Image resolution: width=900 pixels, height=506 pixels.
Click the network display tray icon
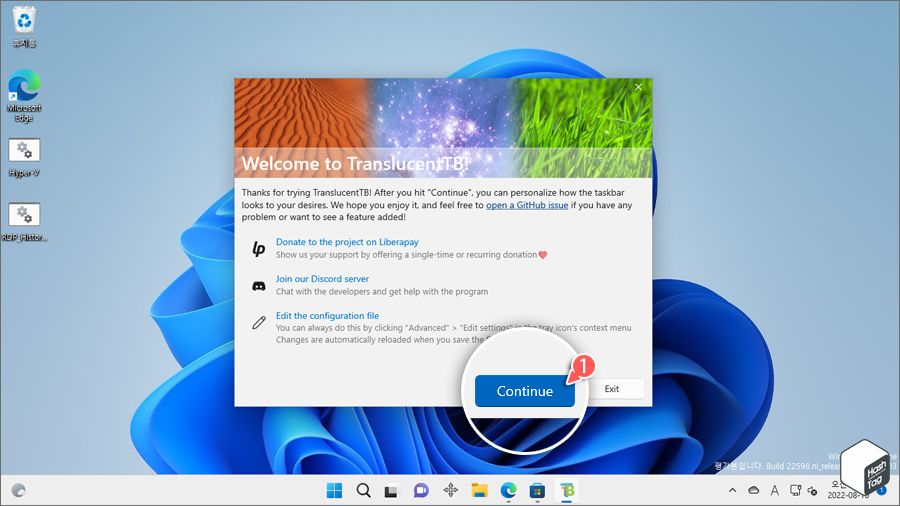pyautogui.click(x=796, y=491)
